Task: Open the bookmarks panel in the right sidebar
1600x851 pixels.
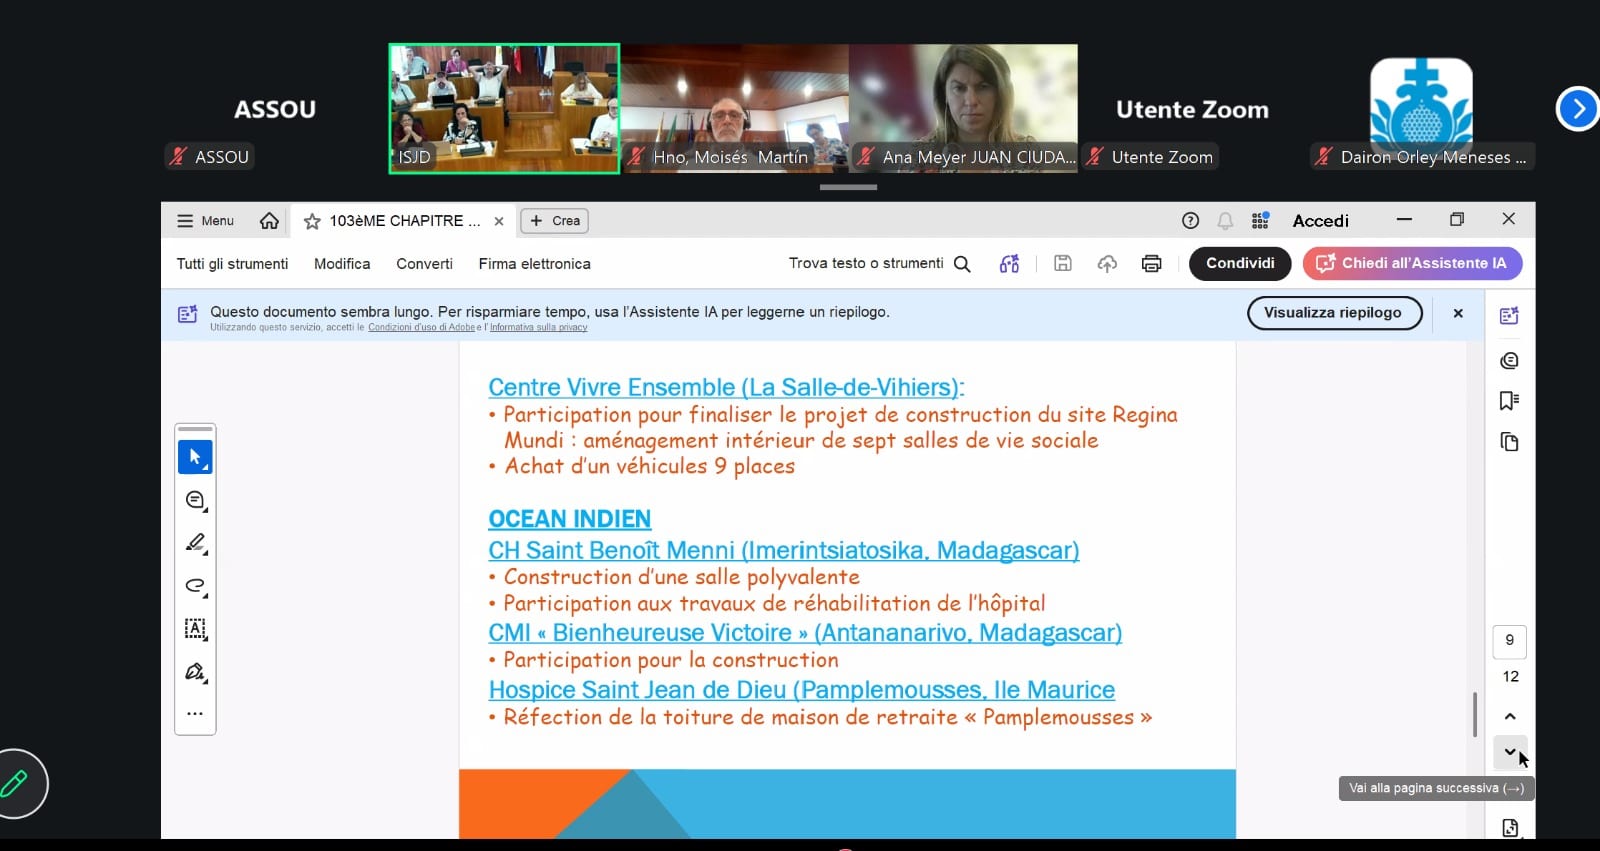Action: point(1510,401)
